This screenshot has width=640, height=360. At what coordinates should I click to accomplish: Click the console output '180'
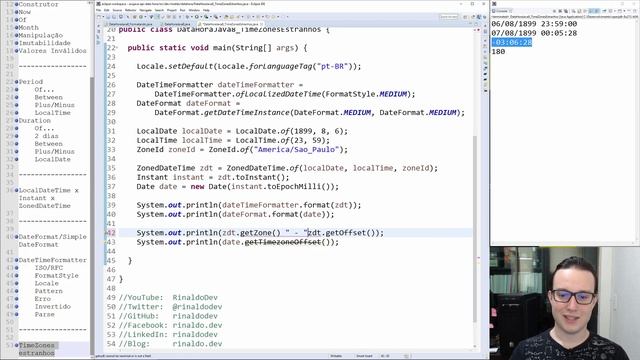[498, 52]
